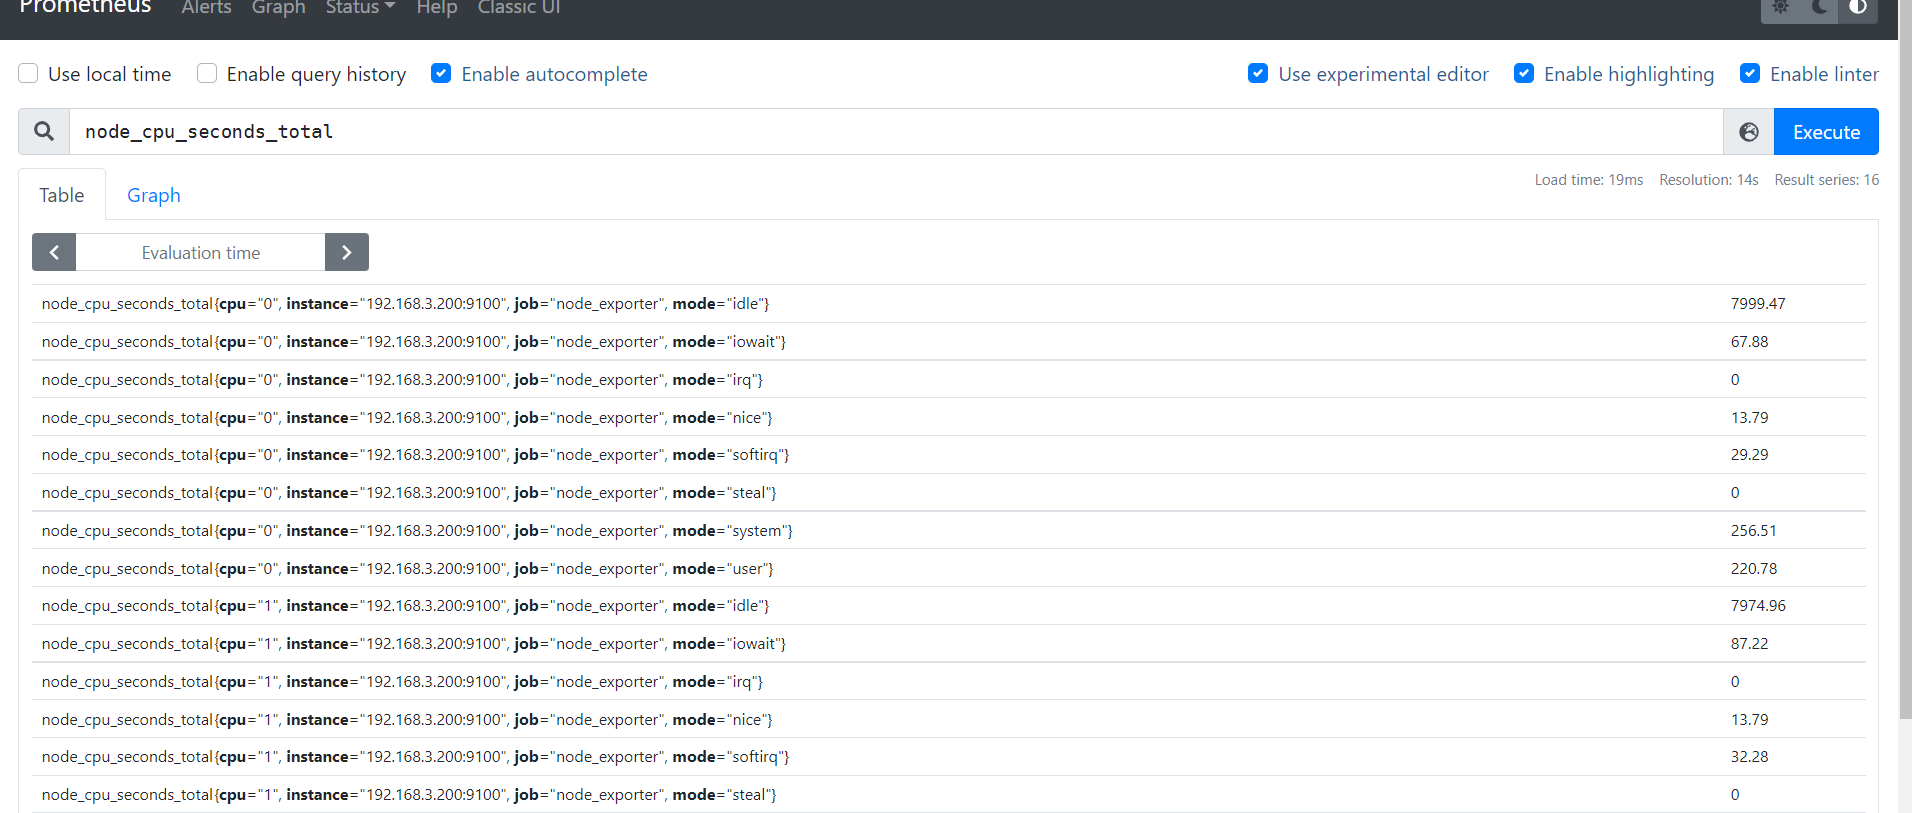Click the cpu="1" mode="irq" series label
Screen dimensions: 1912x813
pyautogui.click(x=402, y=682)
